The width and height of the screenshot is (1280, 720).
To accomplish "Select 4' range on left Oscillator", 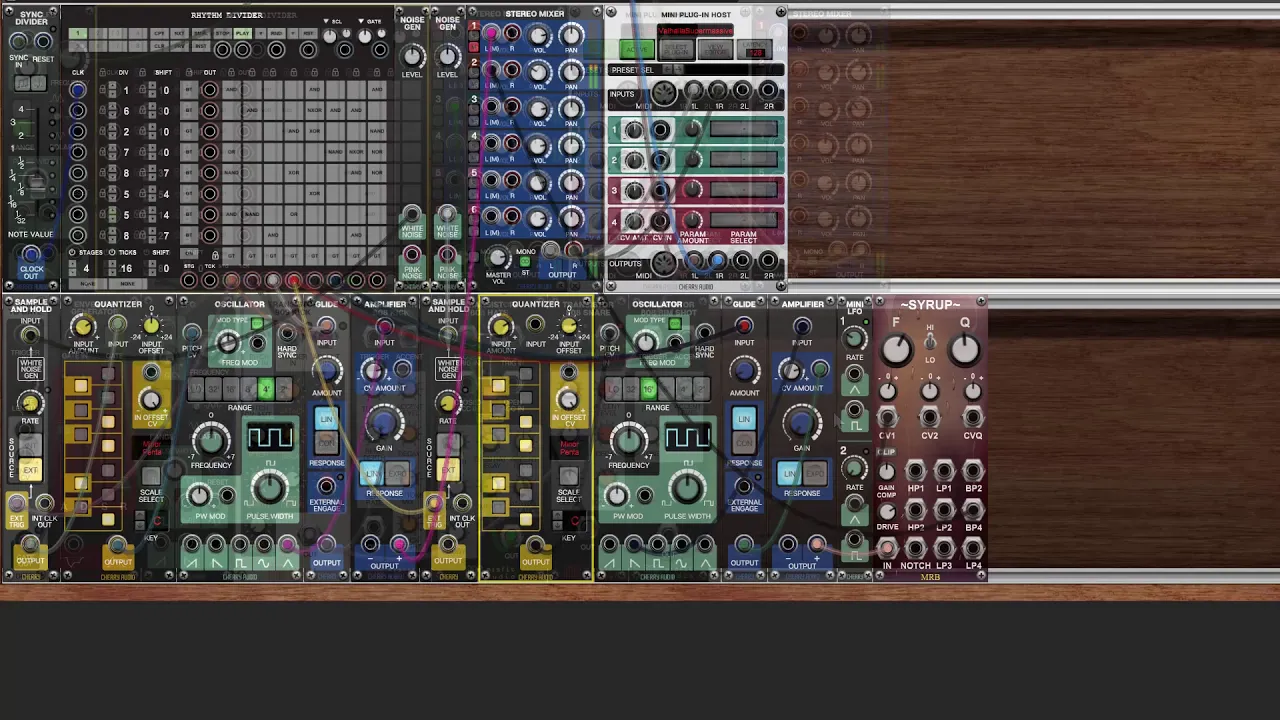I will (x=265, y=389).
